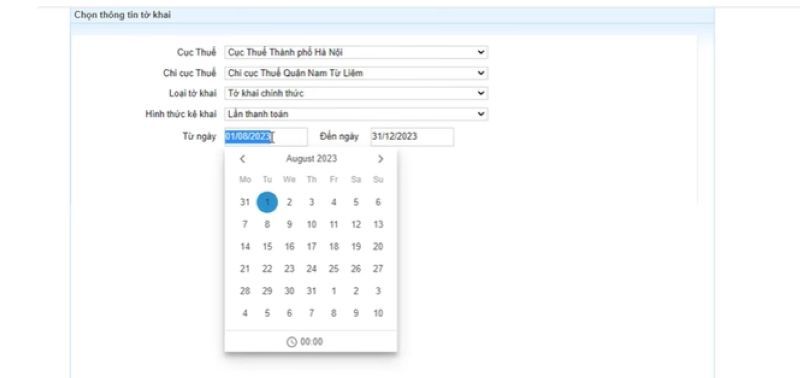Choose September 3 from the next month
Image resolution: width=800 pixels, height=378 pixels.
pos(378,291)
